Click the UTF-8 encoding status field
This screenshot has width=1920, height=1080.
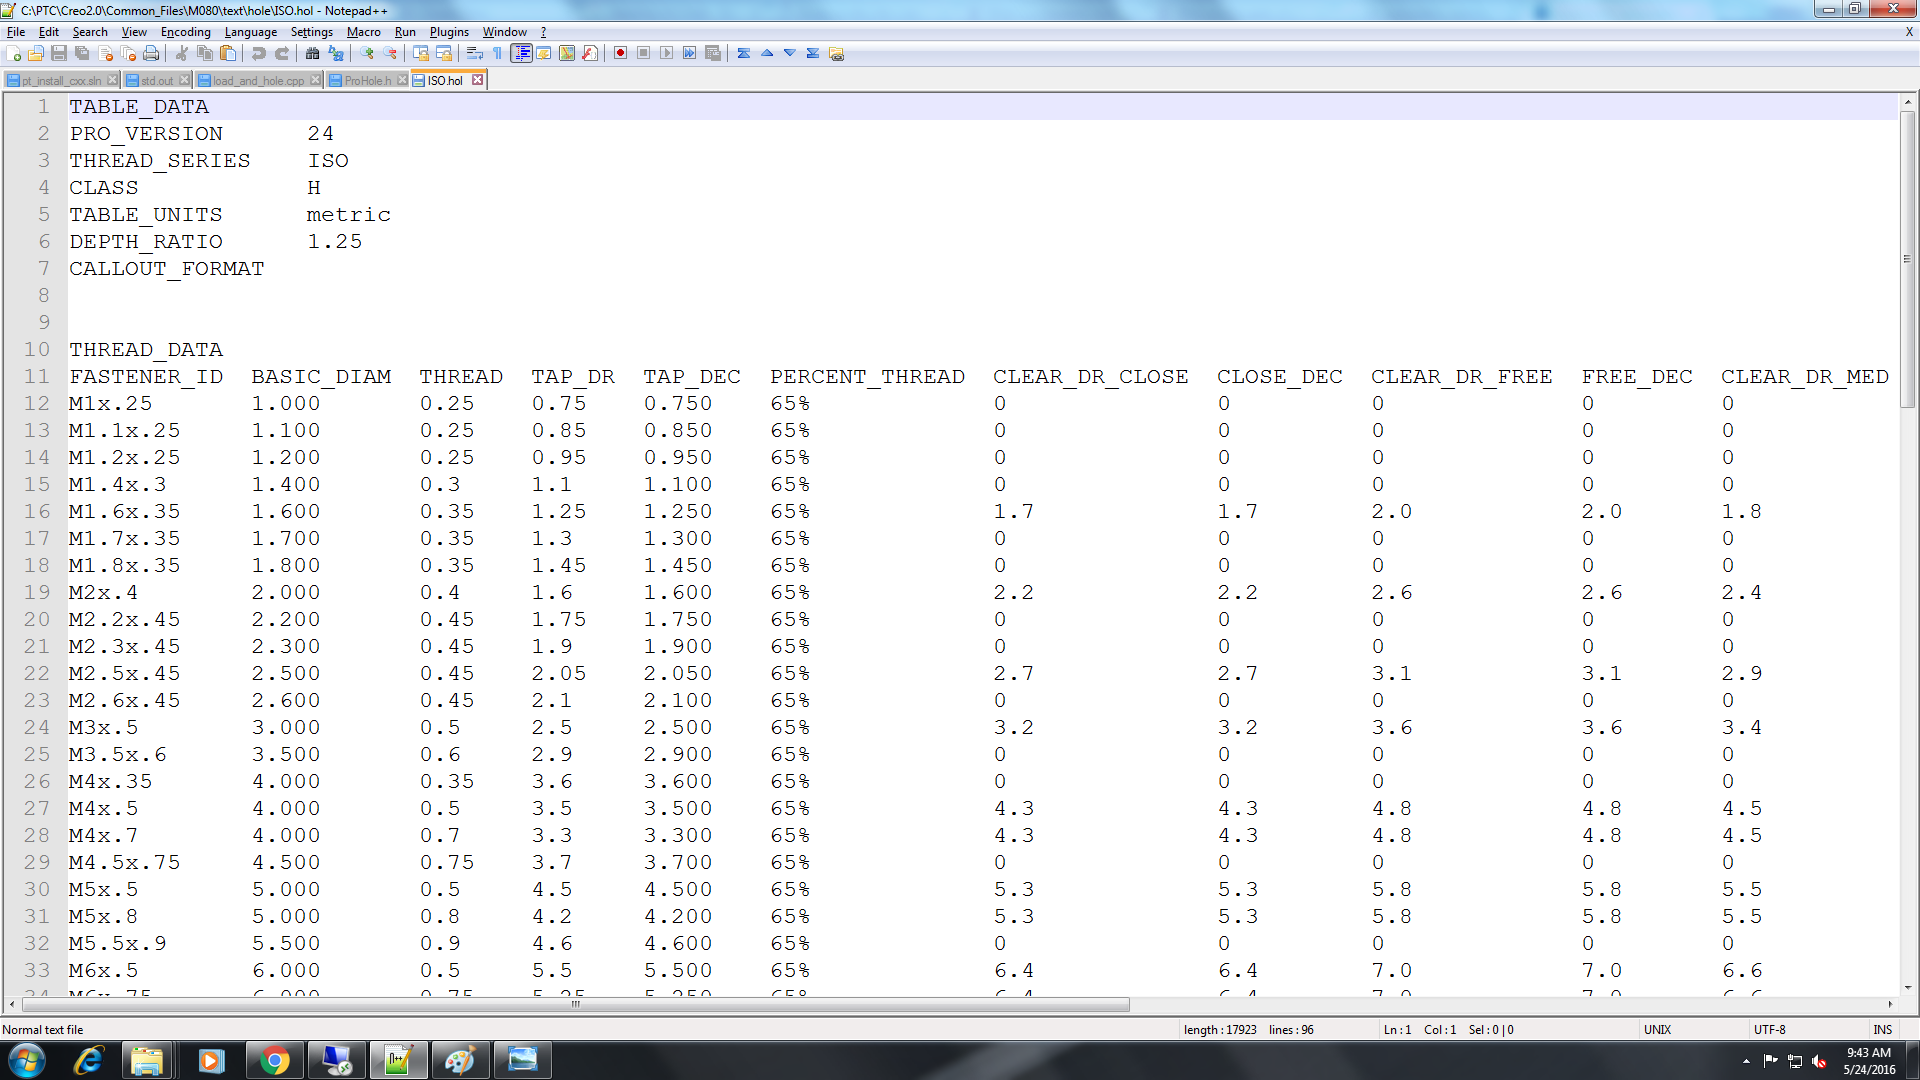1769,1029
